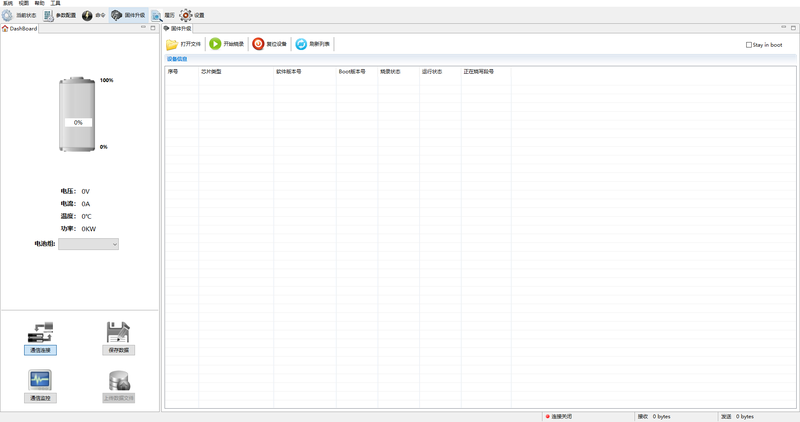Open the 系统 system menu
The width and height of the screenshot is (800, 422).
(x=8, y=4)
